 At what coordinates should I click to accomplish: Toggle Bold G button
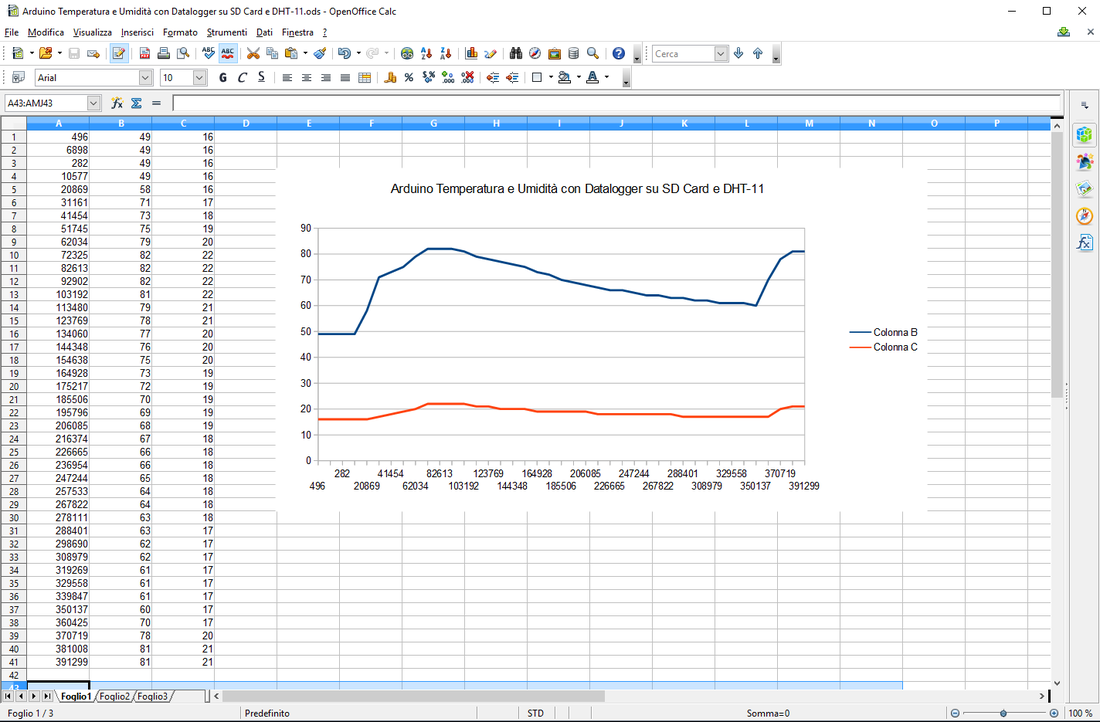click(223, 78)
